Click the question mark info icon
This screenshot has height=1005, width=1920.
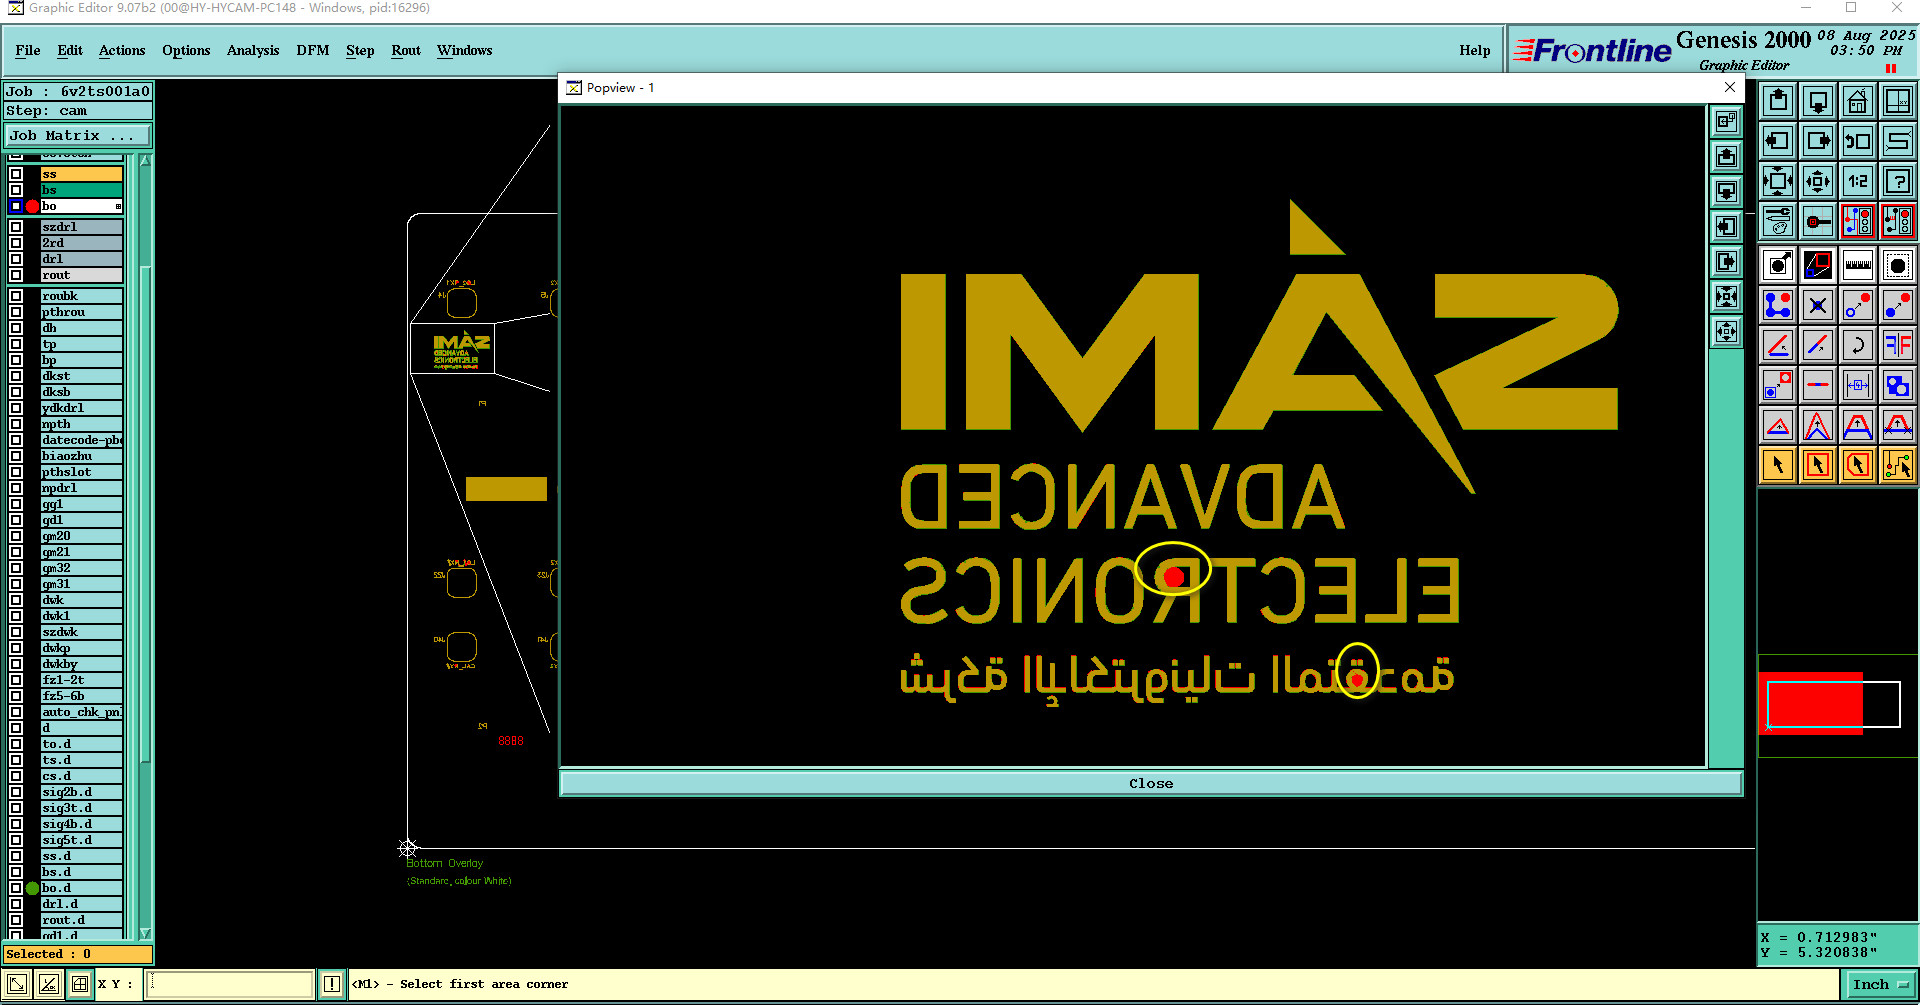coord(1898,181)
